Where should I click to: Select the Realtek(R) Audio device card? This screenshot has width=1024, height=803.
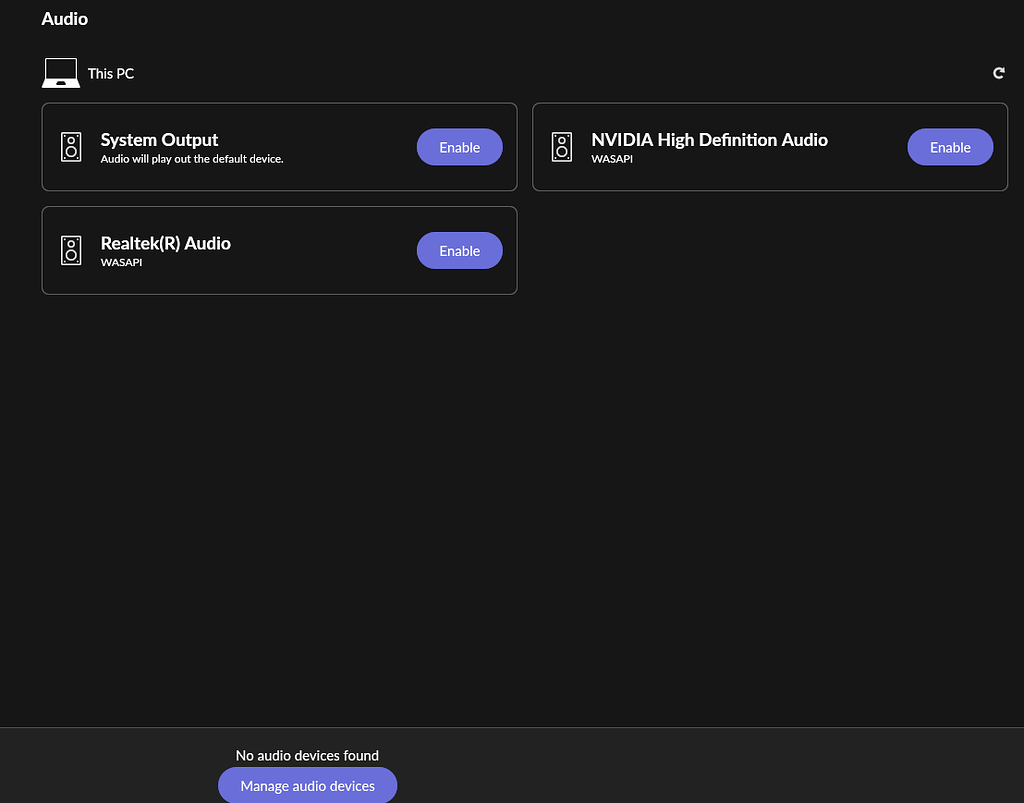[279, 250]
